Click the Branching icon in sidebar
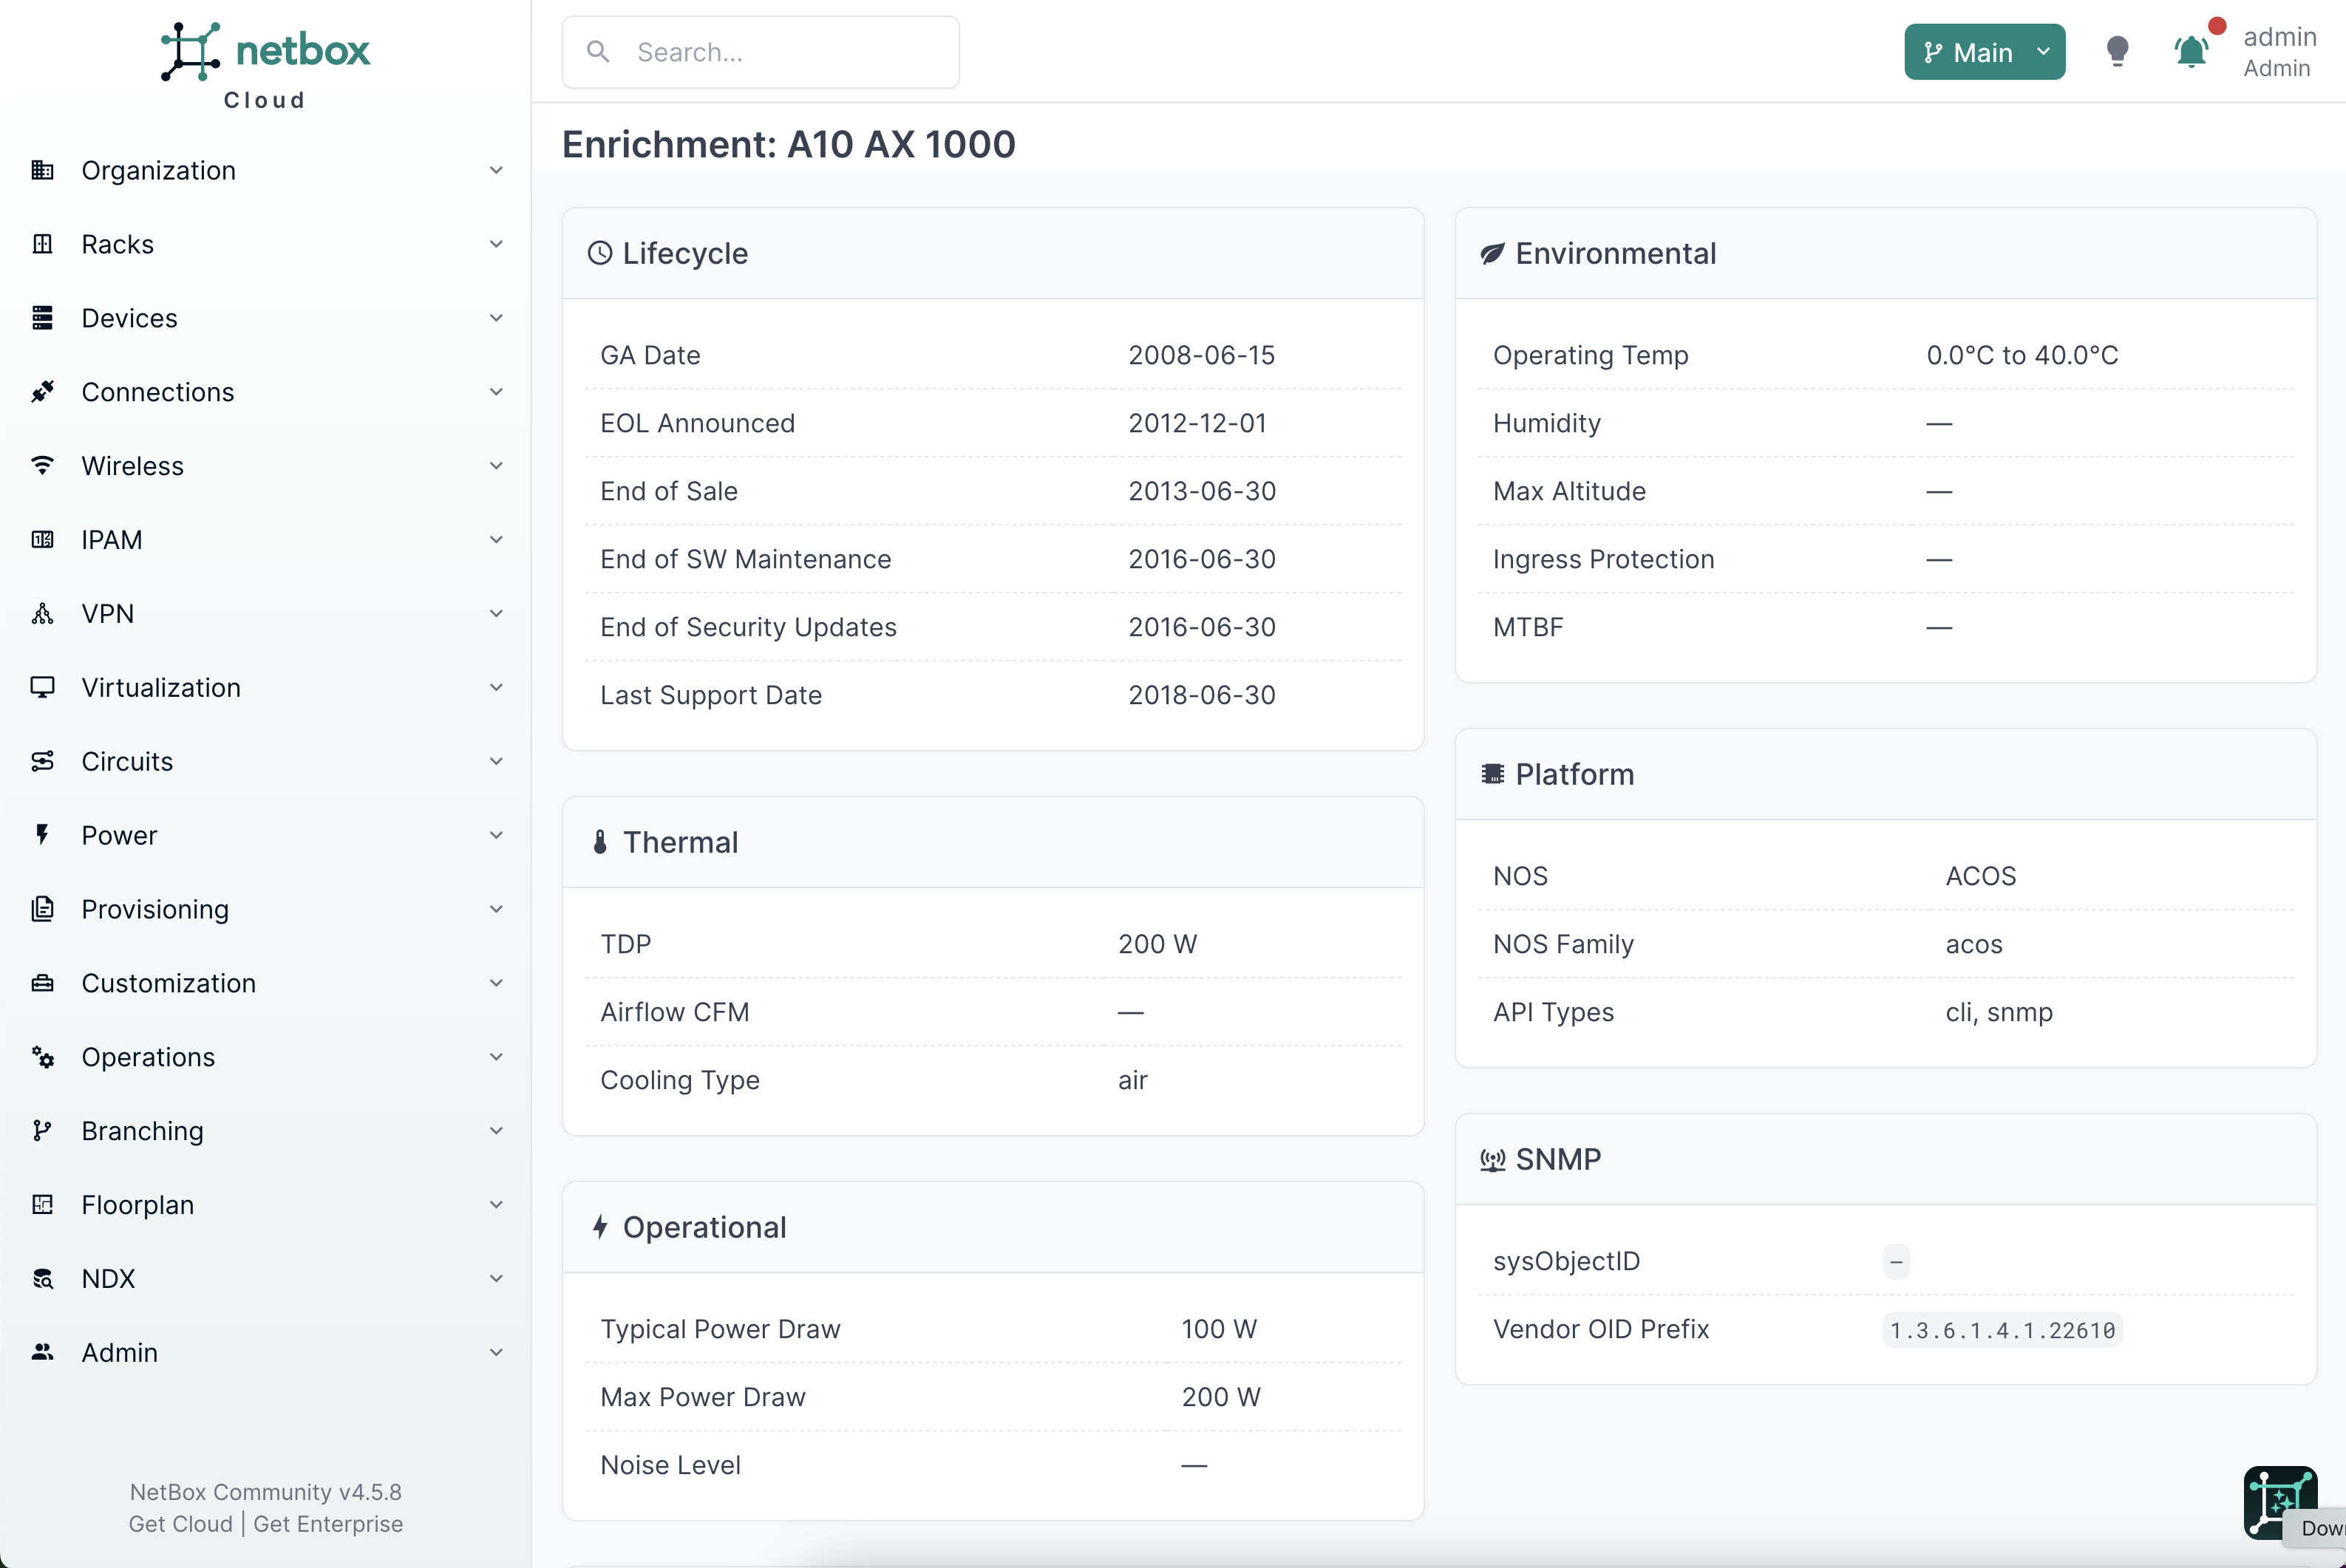This screenshot has height=1568, width=2346. [42, 1131]
